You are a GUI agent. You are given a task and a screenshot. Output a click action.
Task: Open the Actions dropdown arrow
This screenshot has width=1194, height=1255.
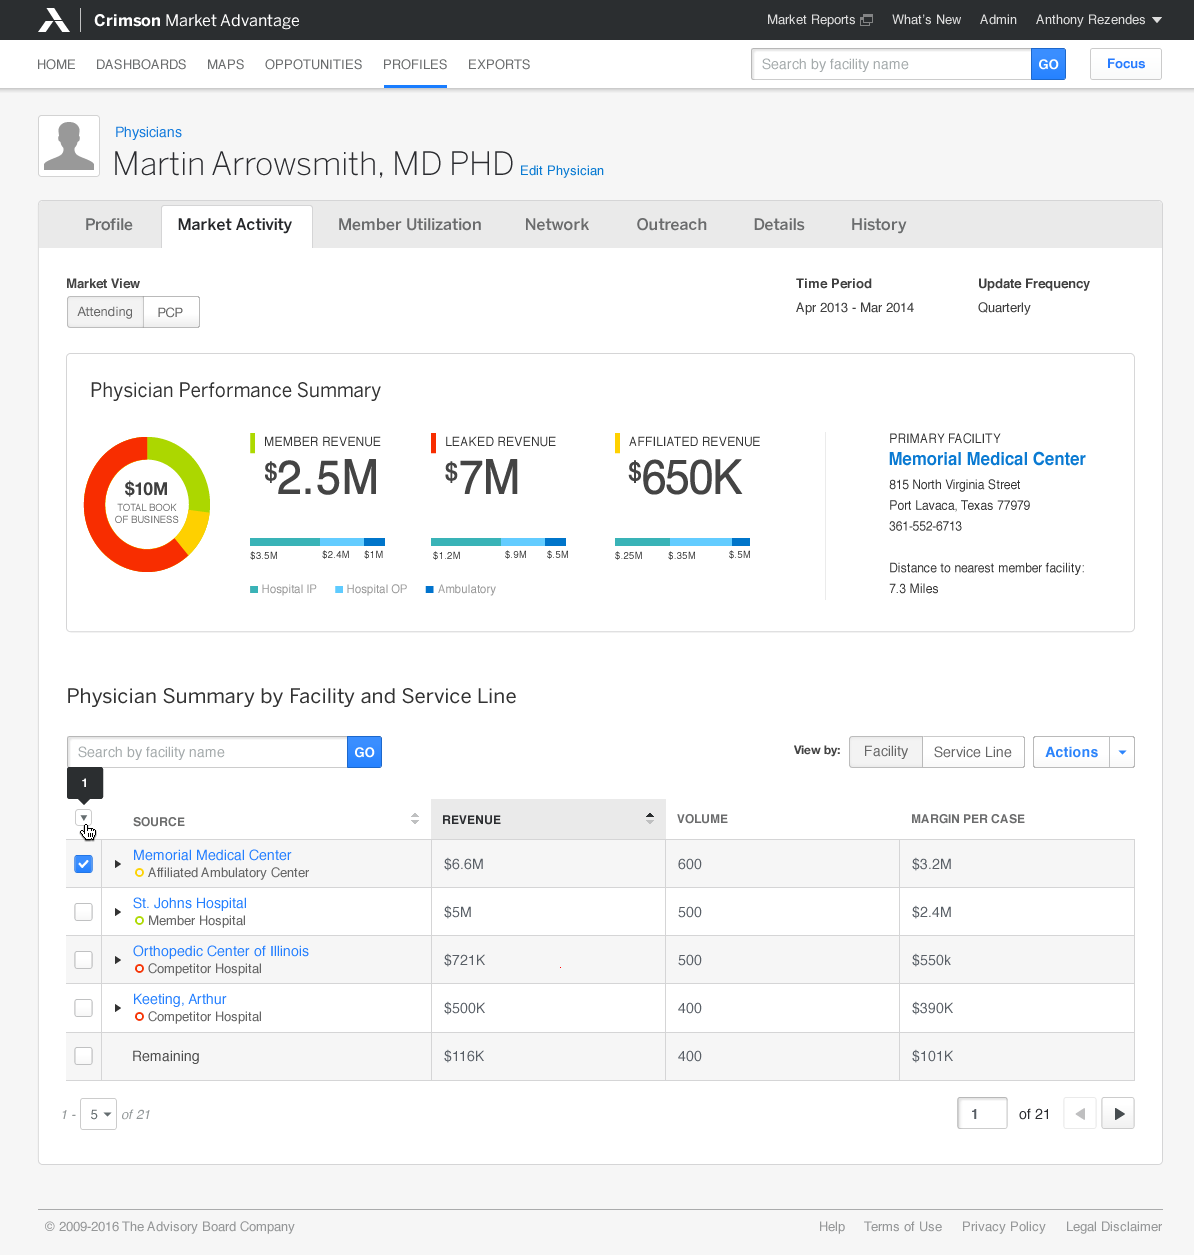(1122, 752)
